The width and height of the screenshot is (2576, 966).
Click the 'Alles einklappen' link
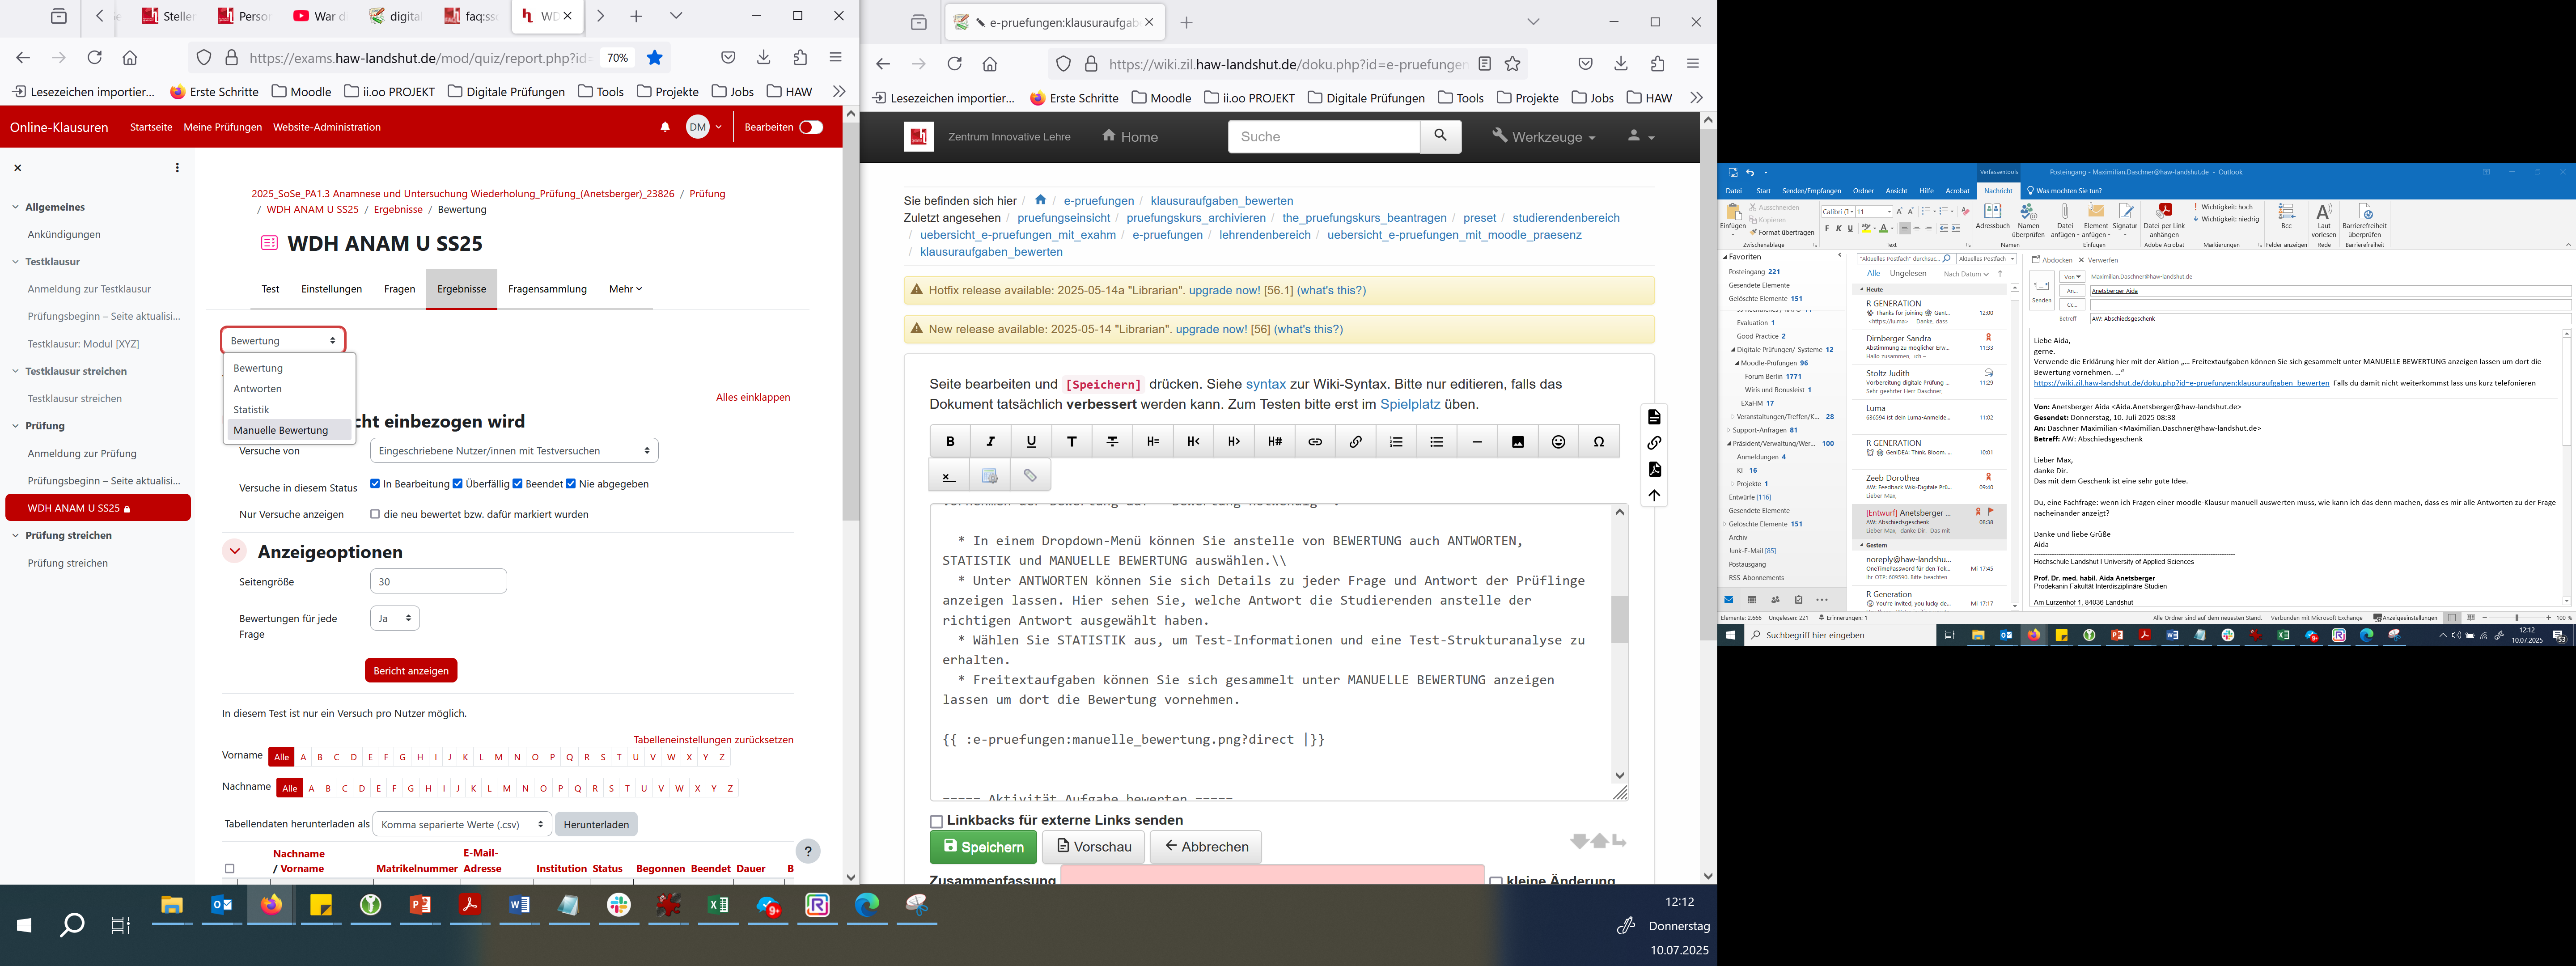coord(753,397)
